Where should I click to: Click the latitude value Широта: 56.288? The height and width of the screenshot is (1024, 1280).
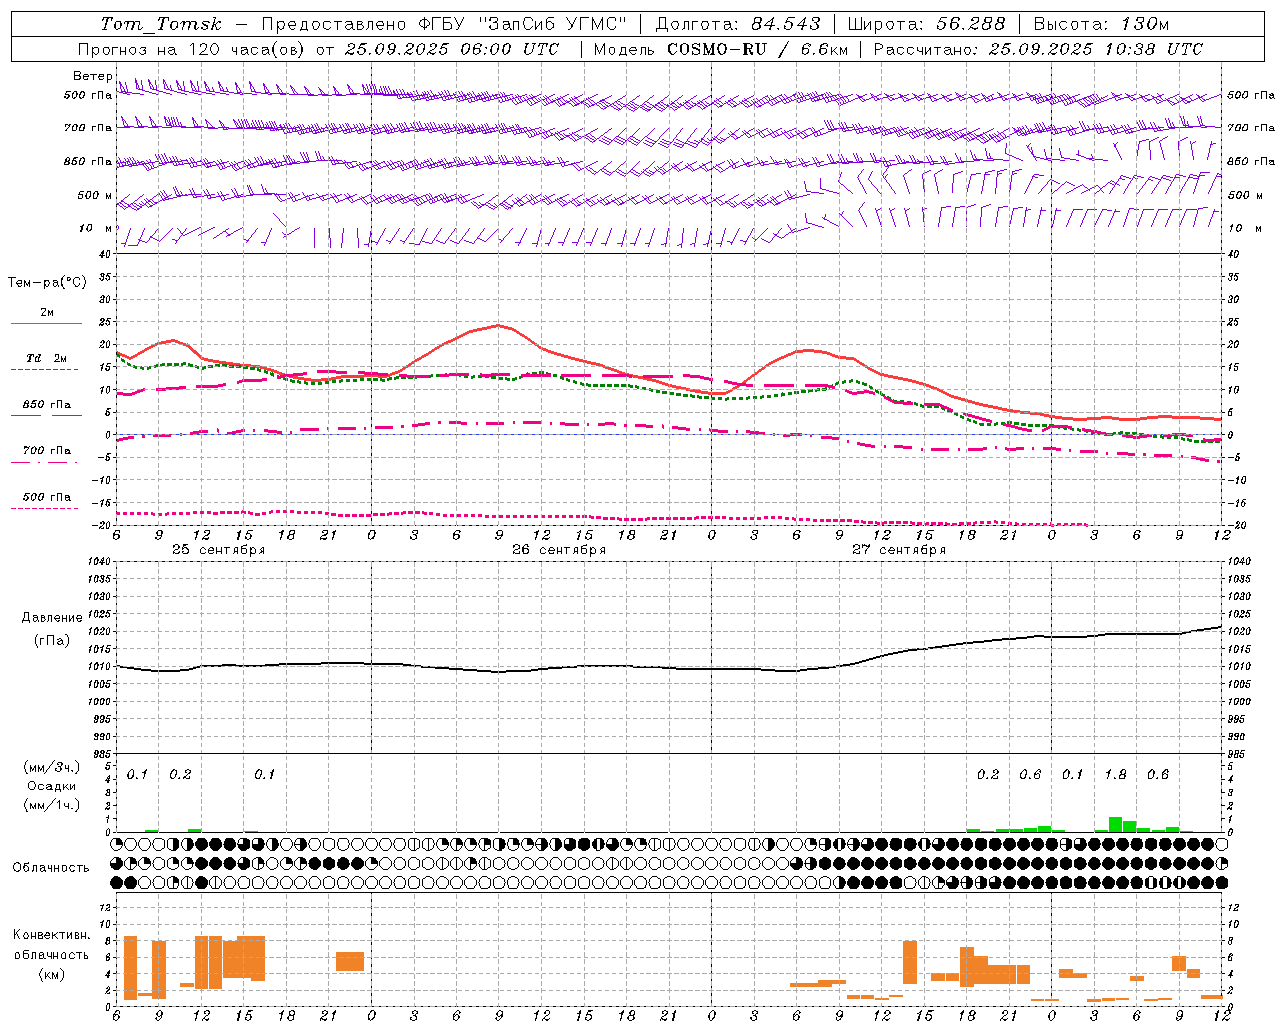(x=926, y=24)
